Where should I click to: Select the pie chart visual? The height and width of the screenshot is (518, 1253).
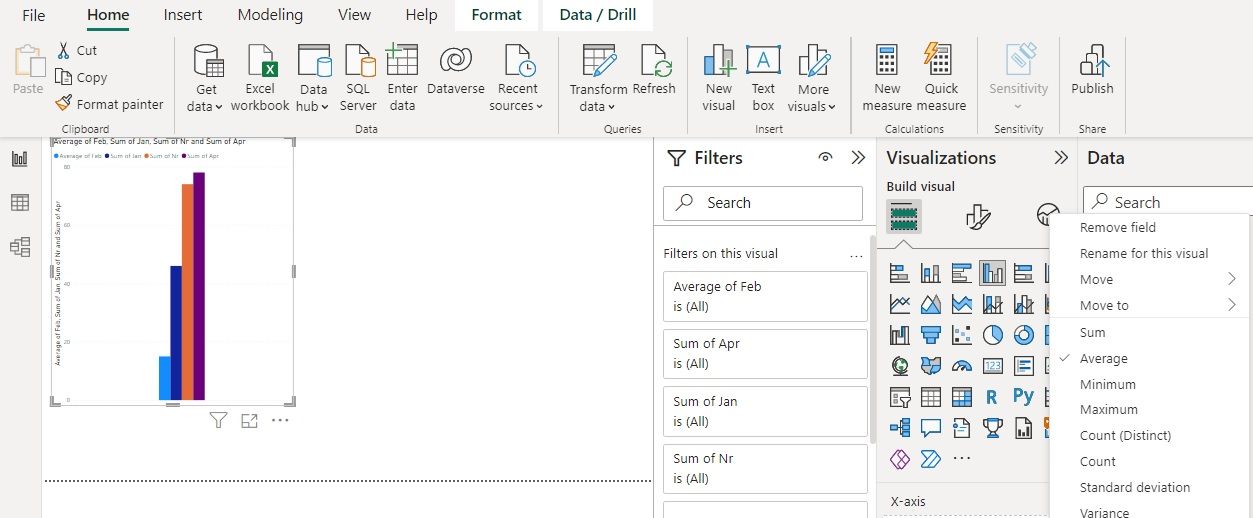coord(993,335)
